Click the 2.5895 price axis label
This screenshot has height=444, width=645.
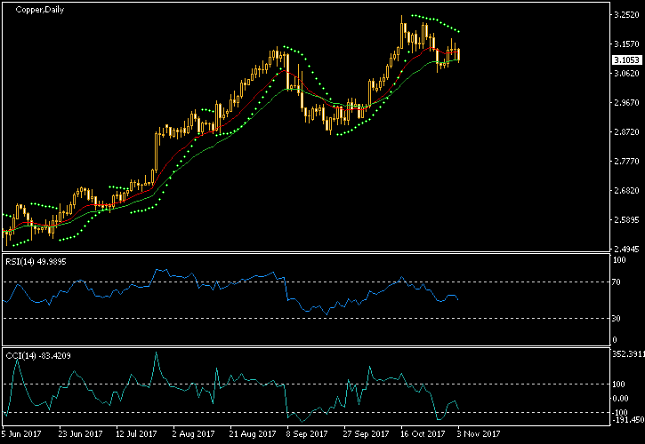click(x=626, y=220)
